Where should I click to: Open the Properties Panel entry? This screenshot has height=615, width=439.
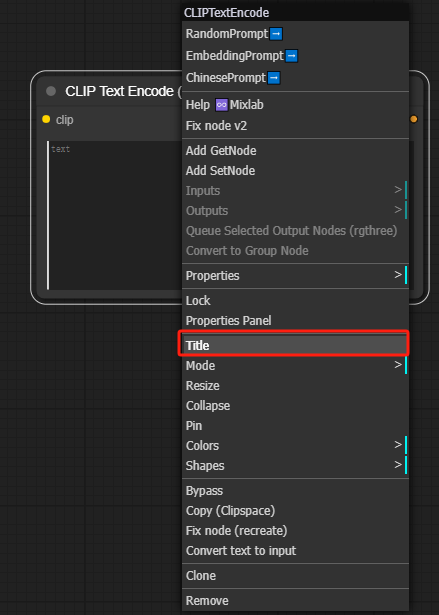click(295, 321)
